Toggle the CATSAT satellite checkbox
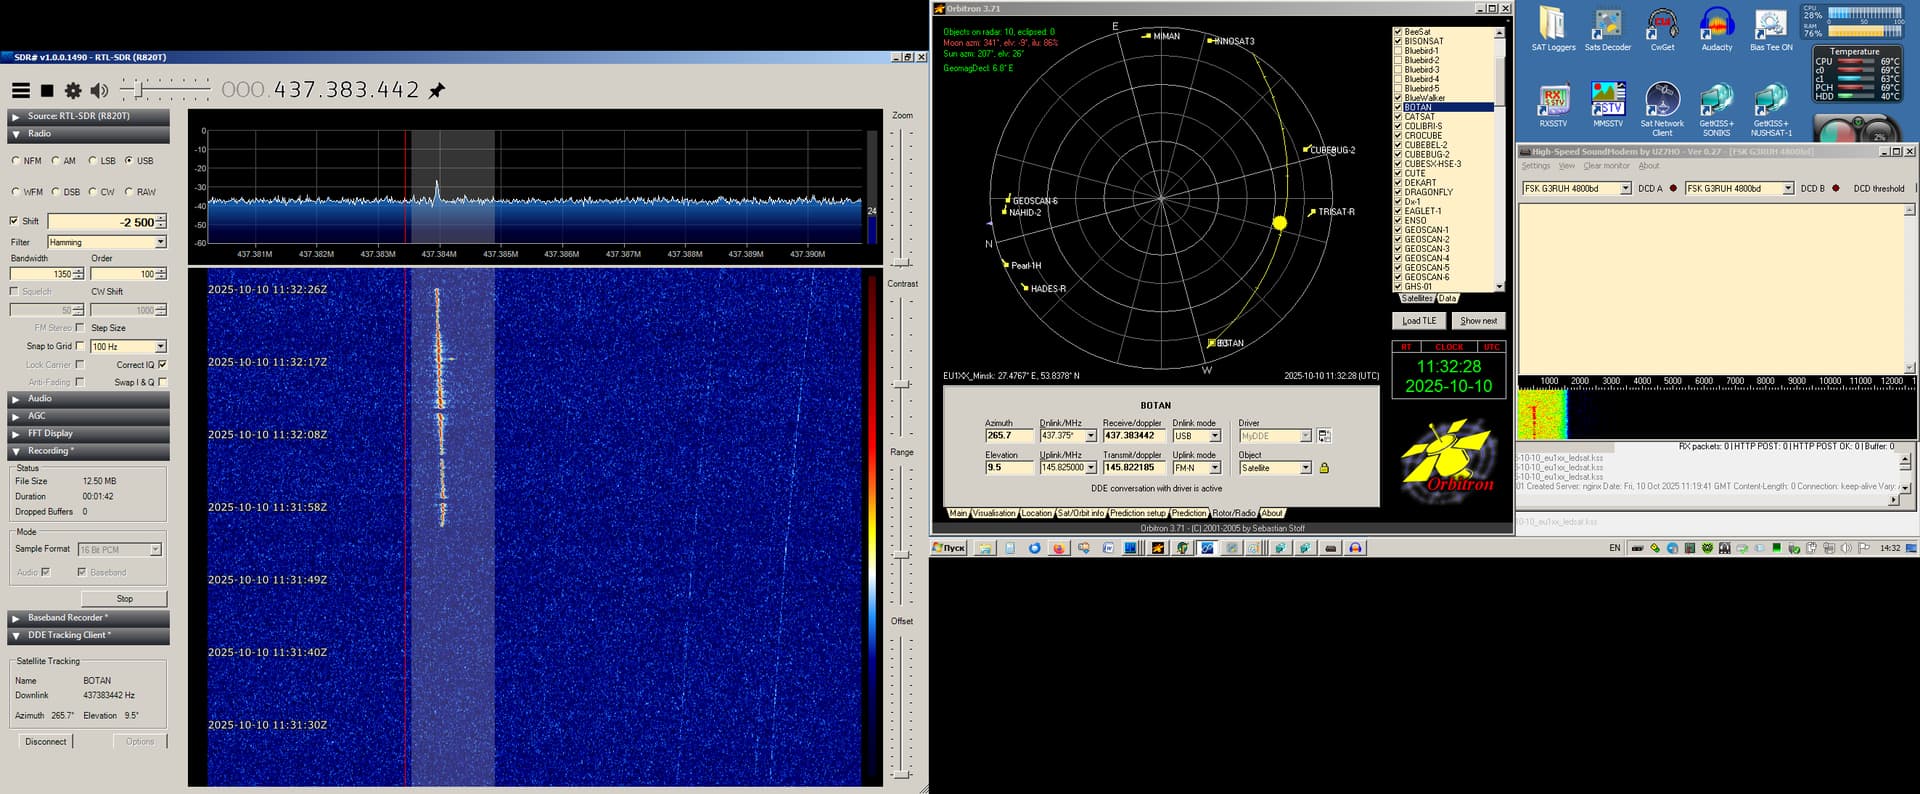Viewport: 1920px width, 794px height. pyautogui.click(x=1398, y=117)
